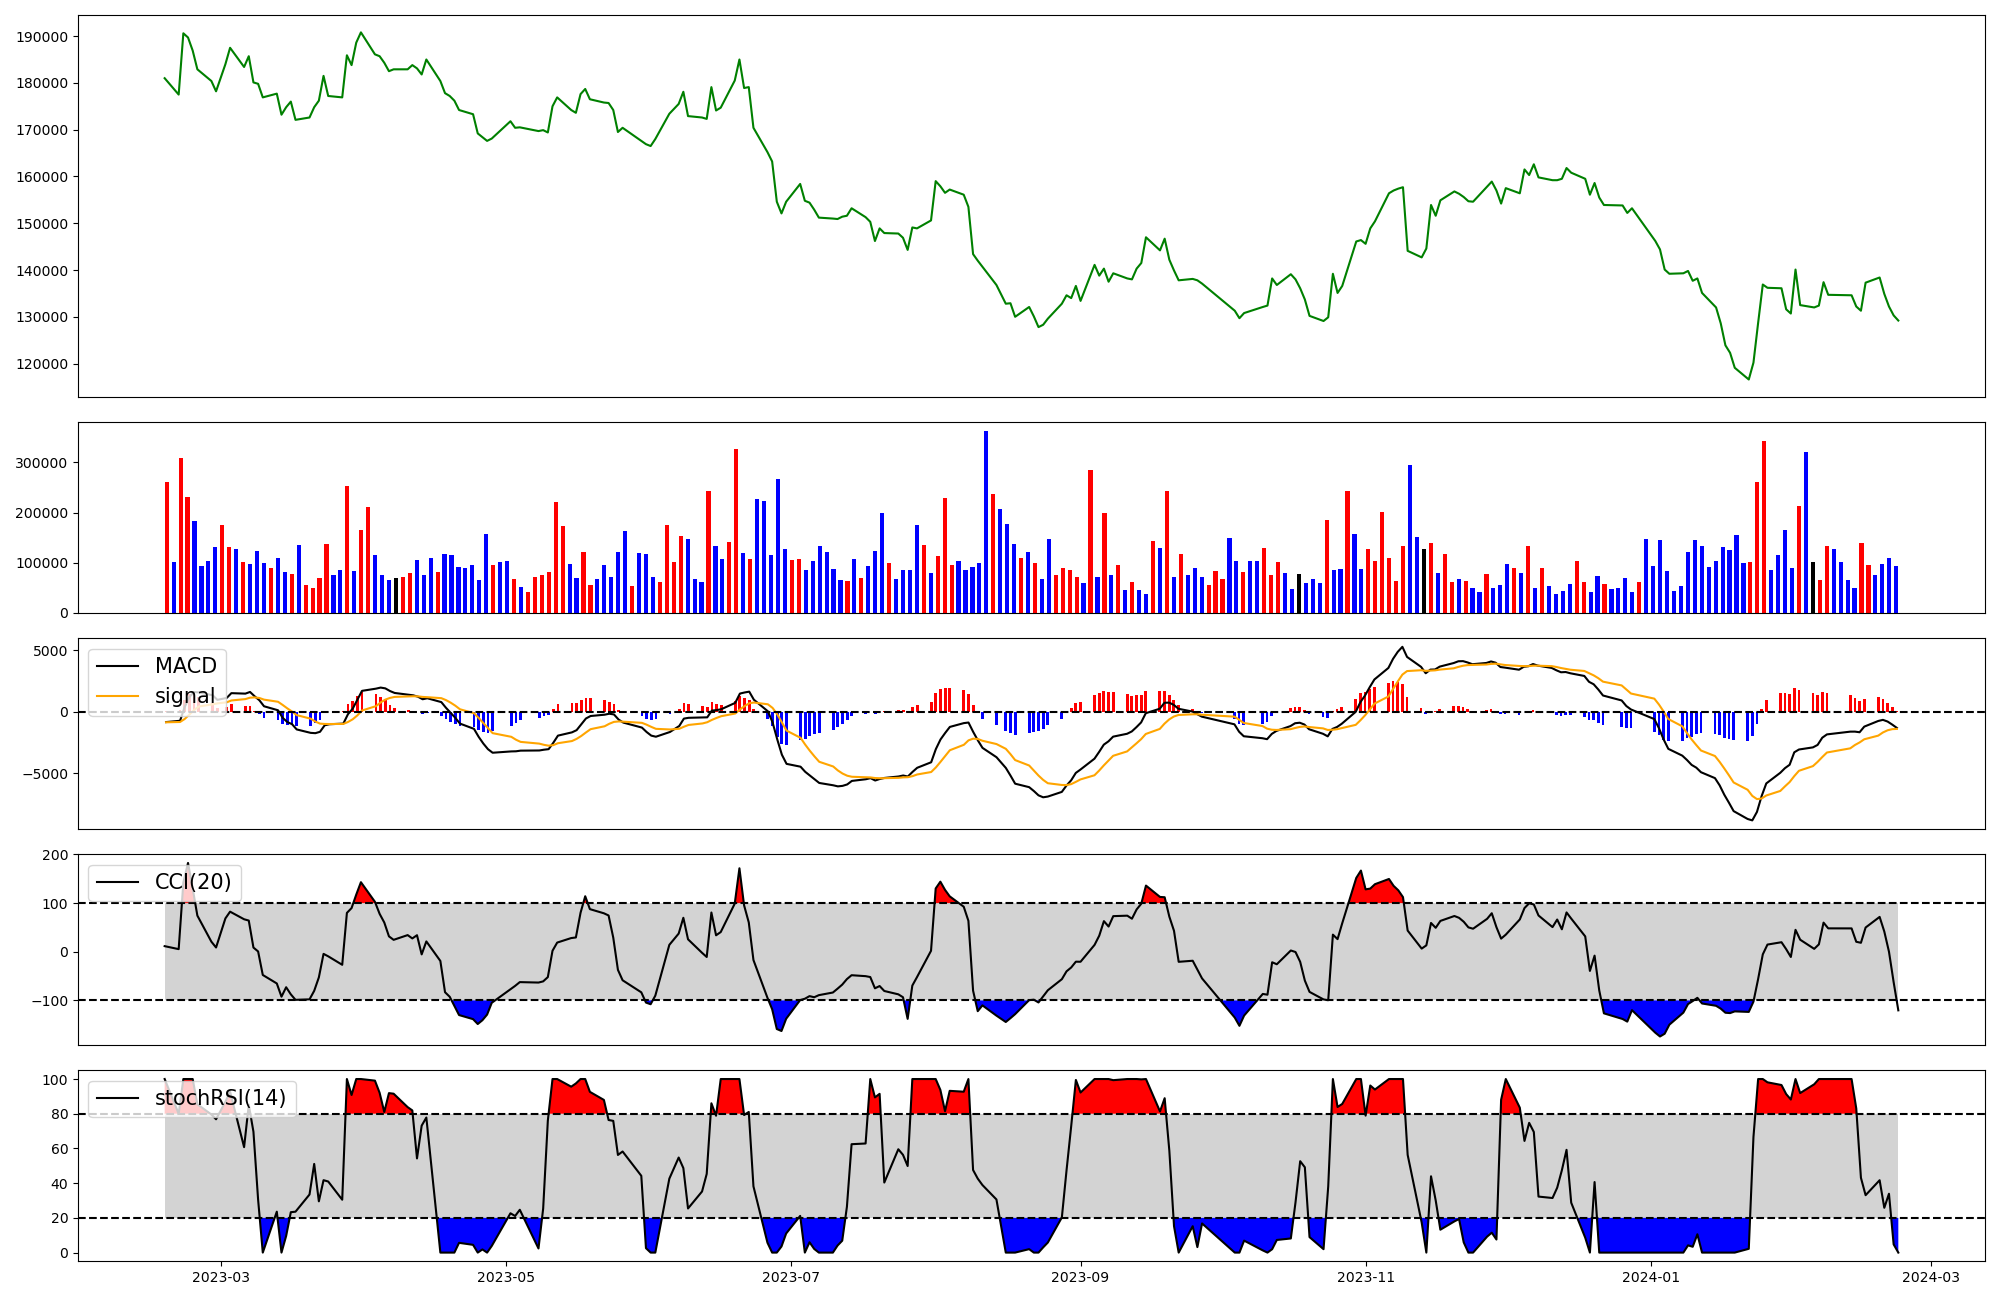This screenshot has height=1300, width=2000.
Task: Click the 2023-09 date axis label
Action: pyautogui.click(x=1080, y=1277)
